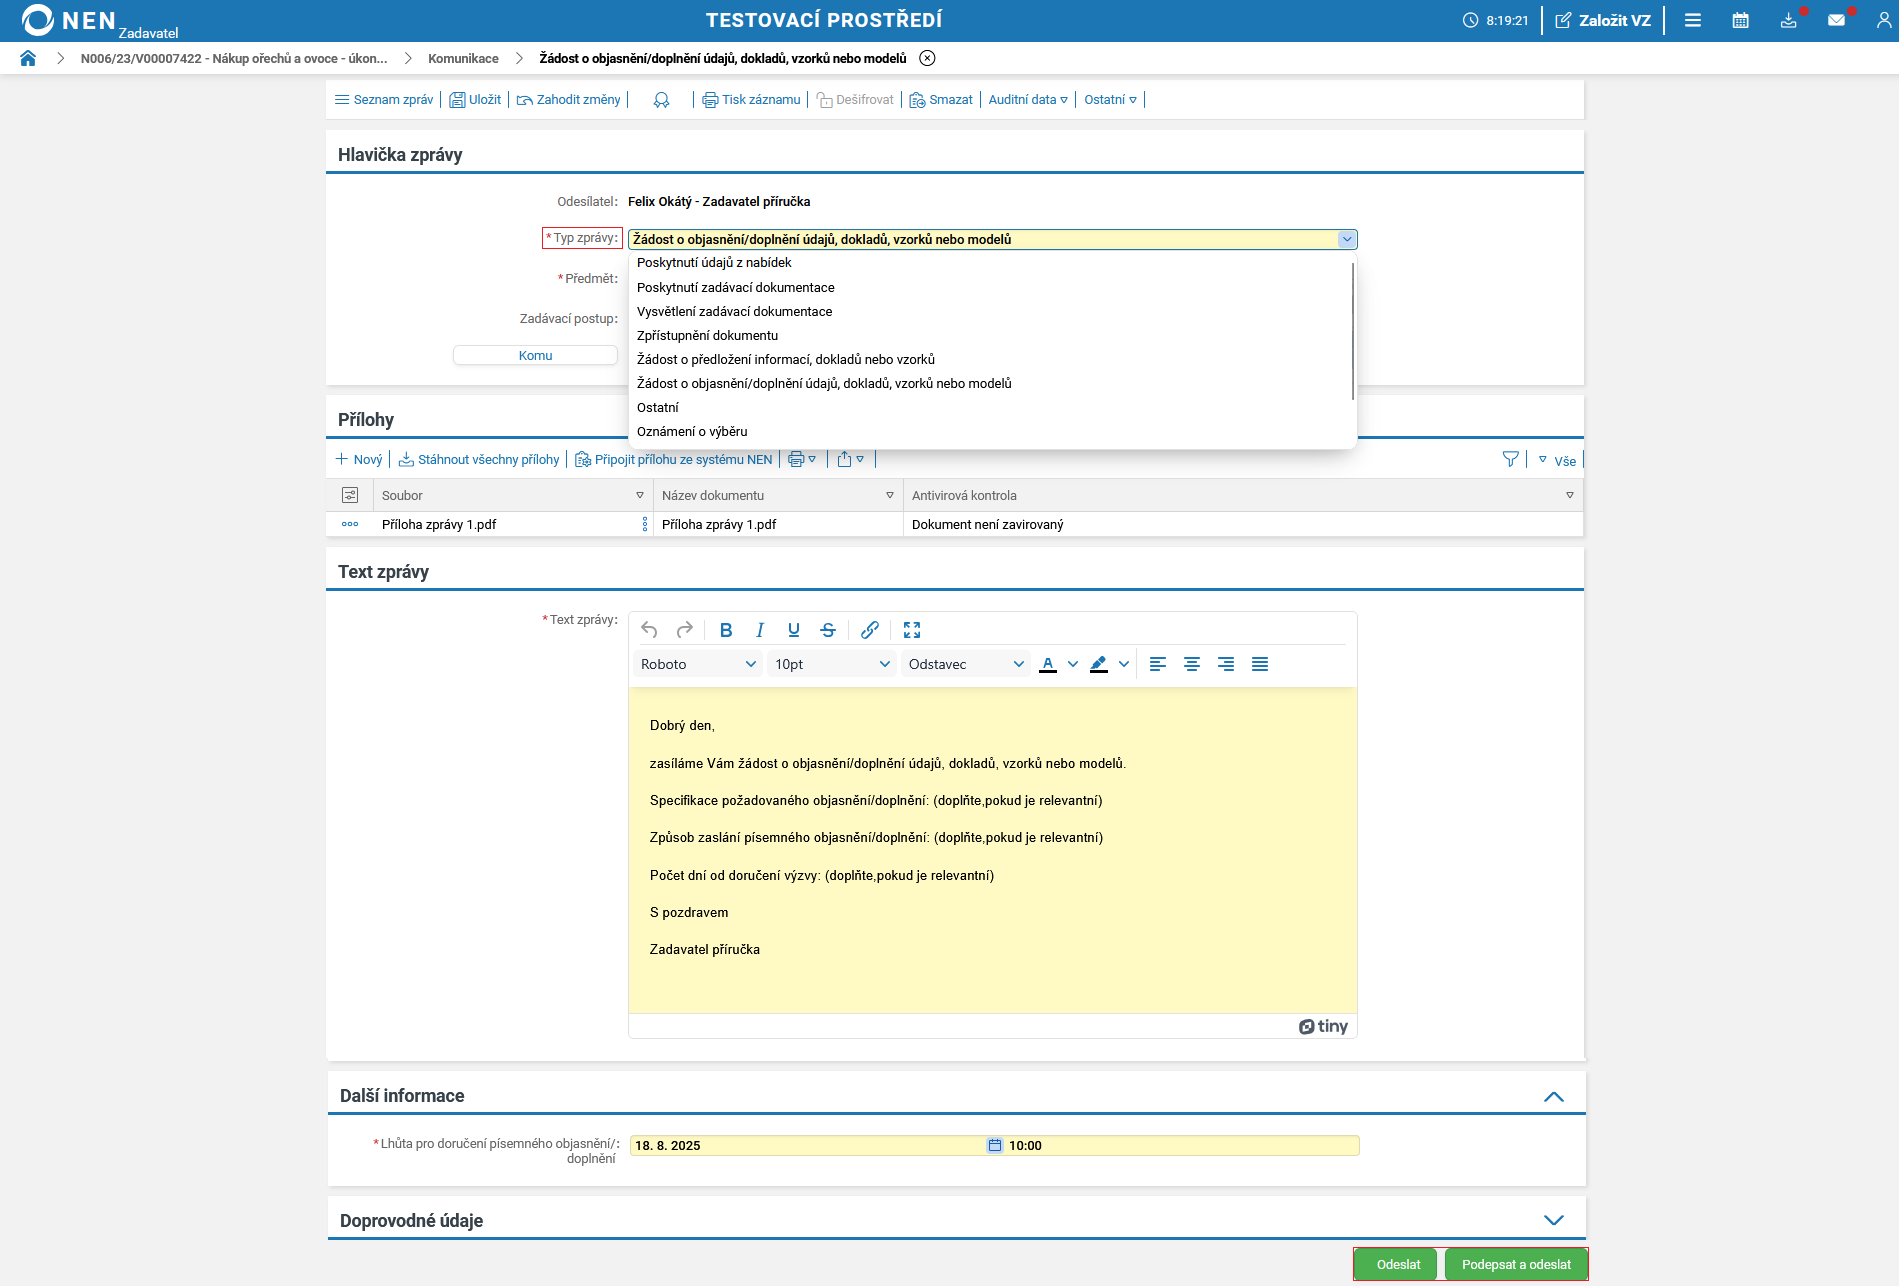Open column settings icon in attachments table

point(350,495)
